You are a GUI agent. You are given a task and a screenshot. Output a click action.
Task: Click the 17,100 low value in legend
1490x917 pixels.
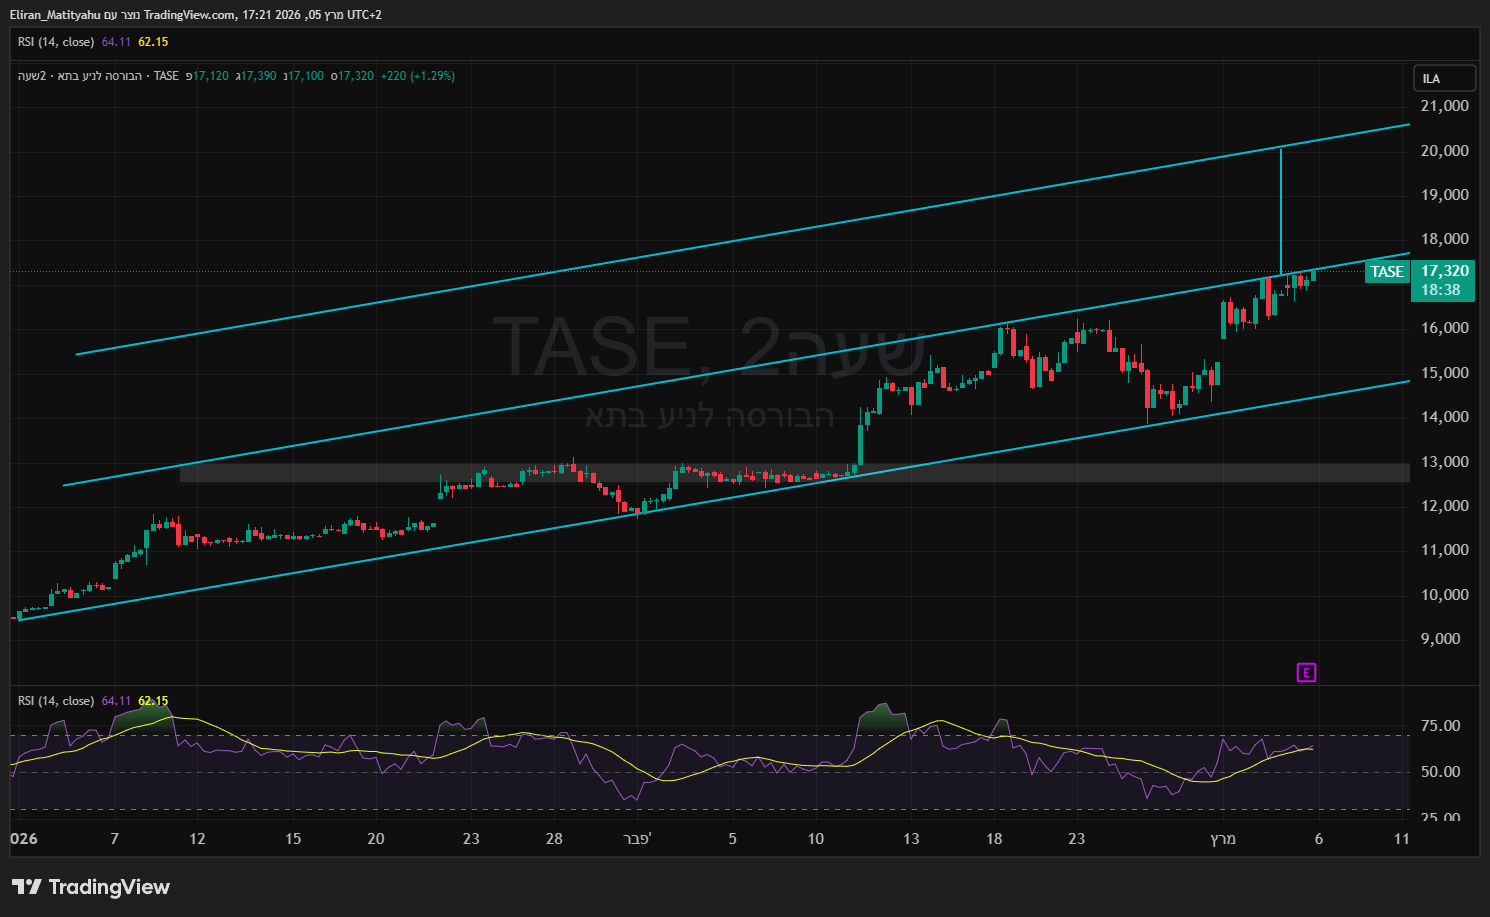[x=306, y=76]
